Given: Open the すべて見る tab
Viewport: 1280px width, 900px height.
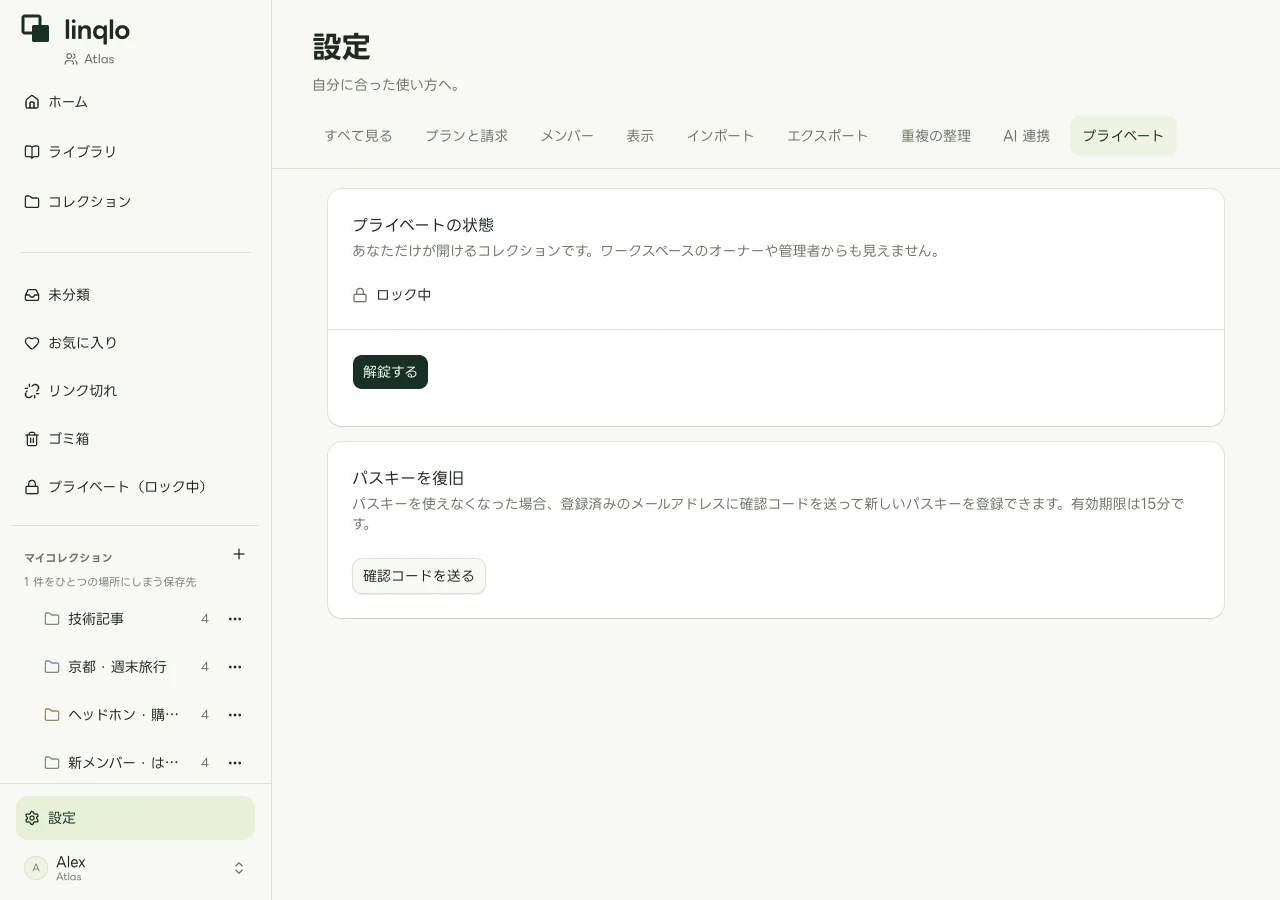Looking at the screenshot, I should 358,136.
